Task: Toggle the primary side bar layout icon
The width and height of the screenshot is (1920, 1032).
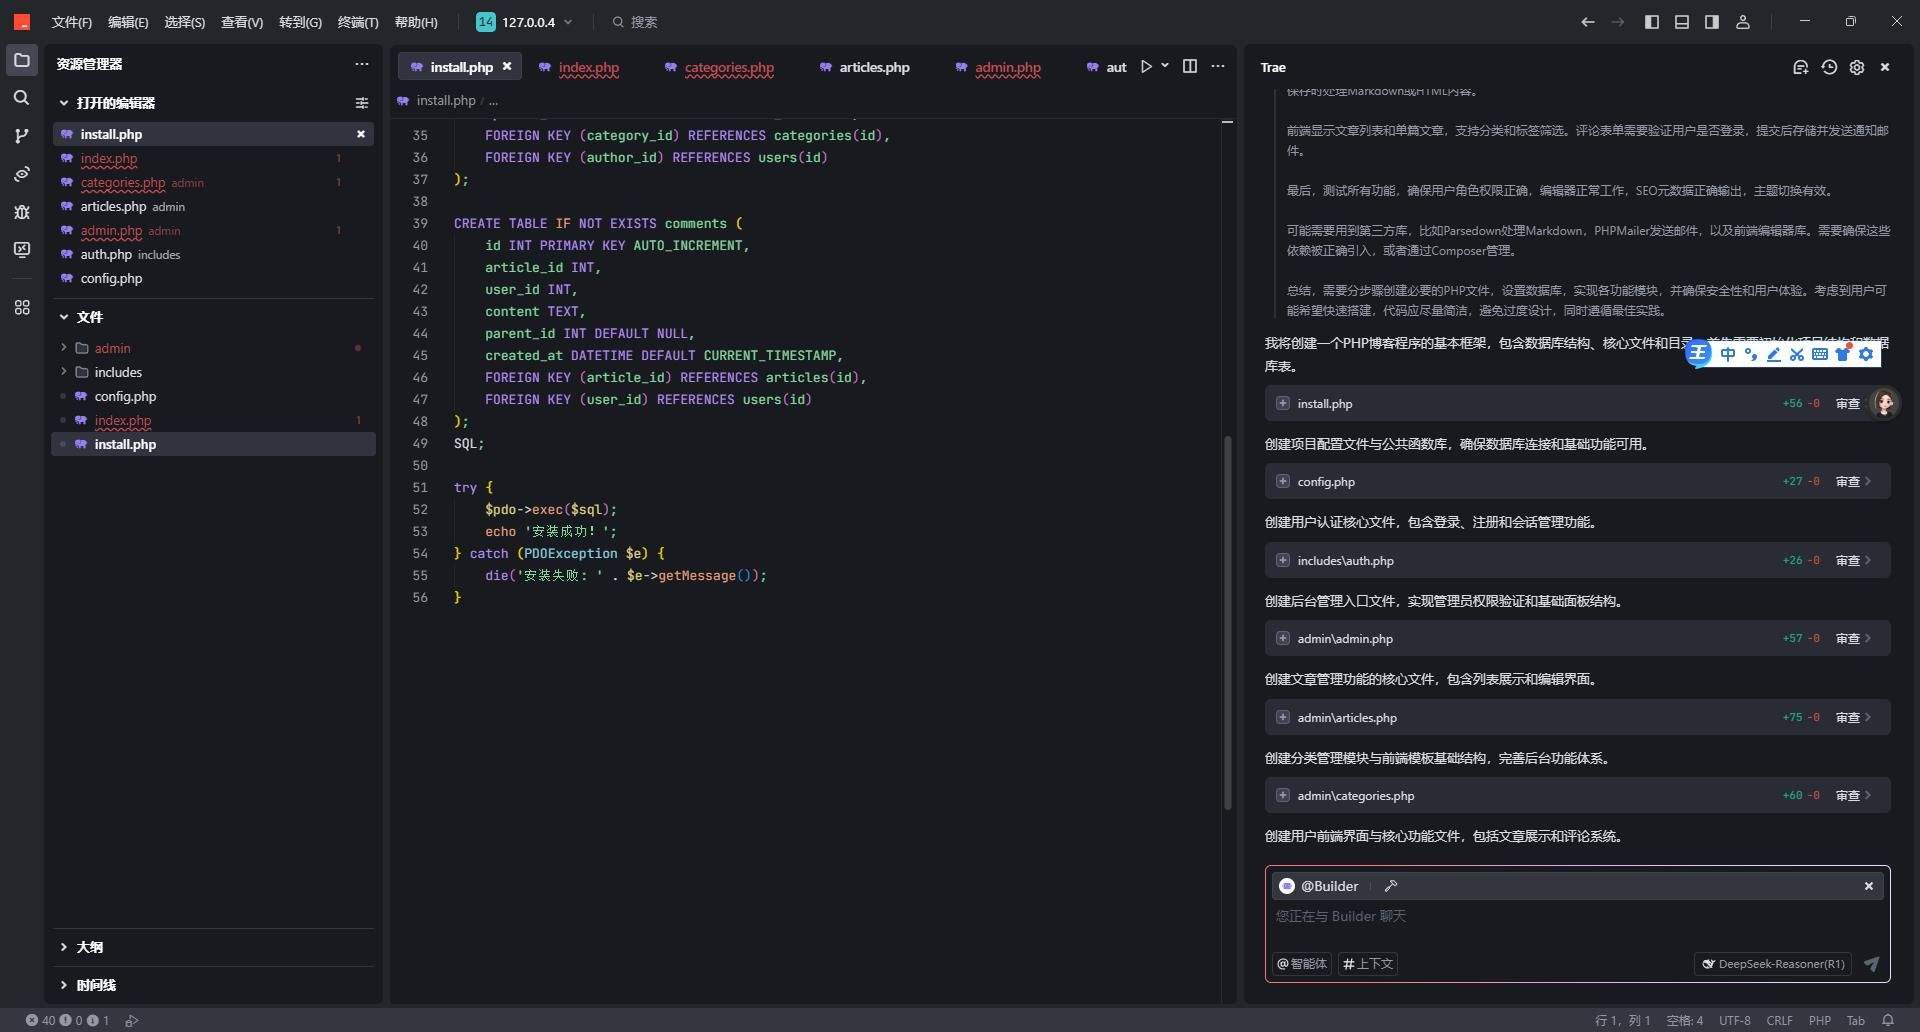Action: click(1652, 22)
